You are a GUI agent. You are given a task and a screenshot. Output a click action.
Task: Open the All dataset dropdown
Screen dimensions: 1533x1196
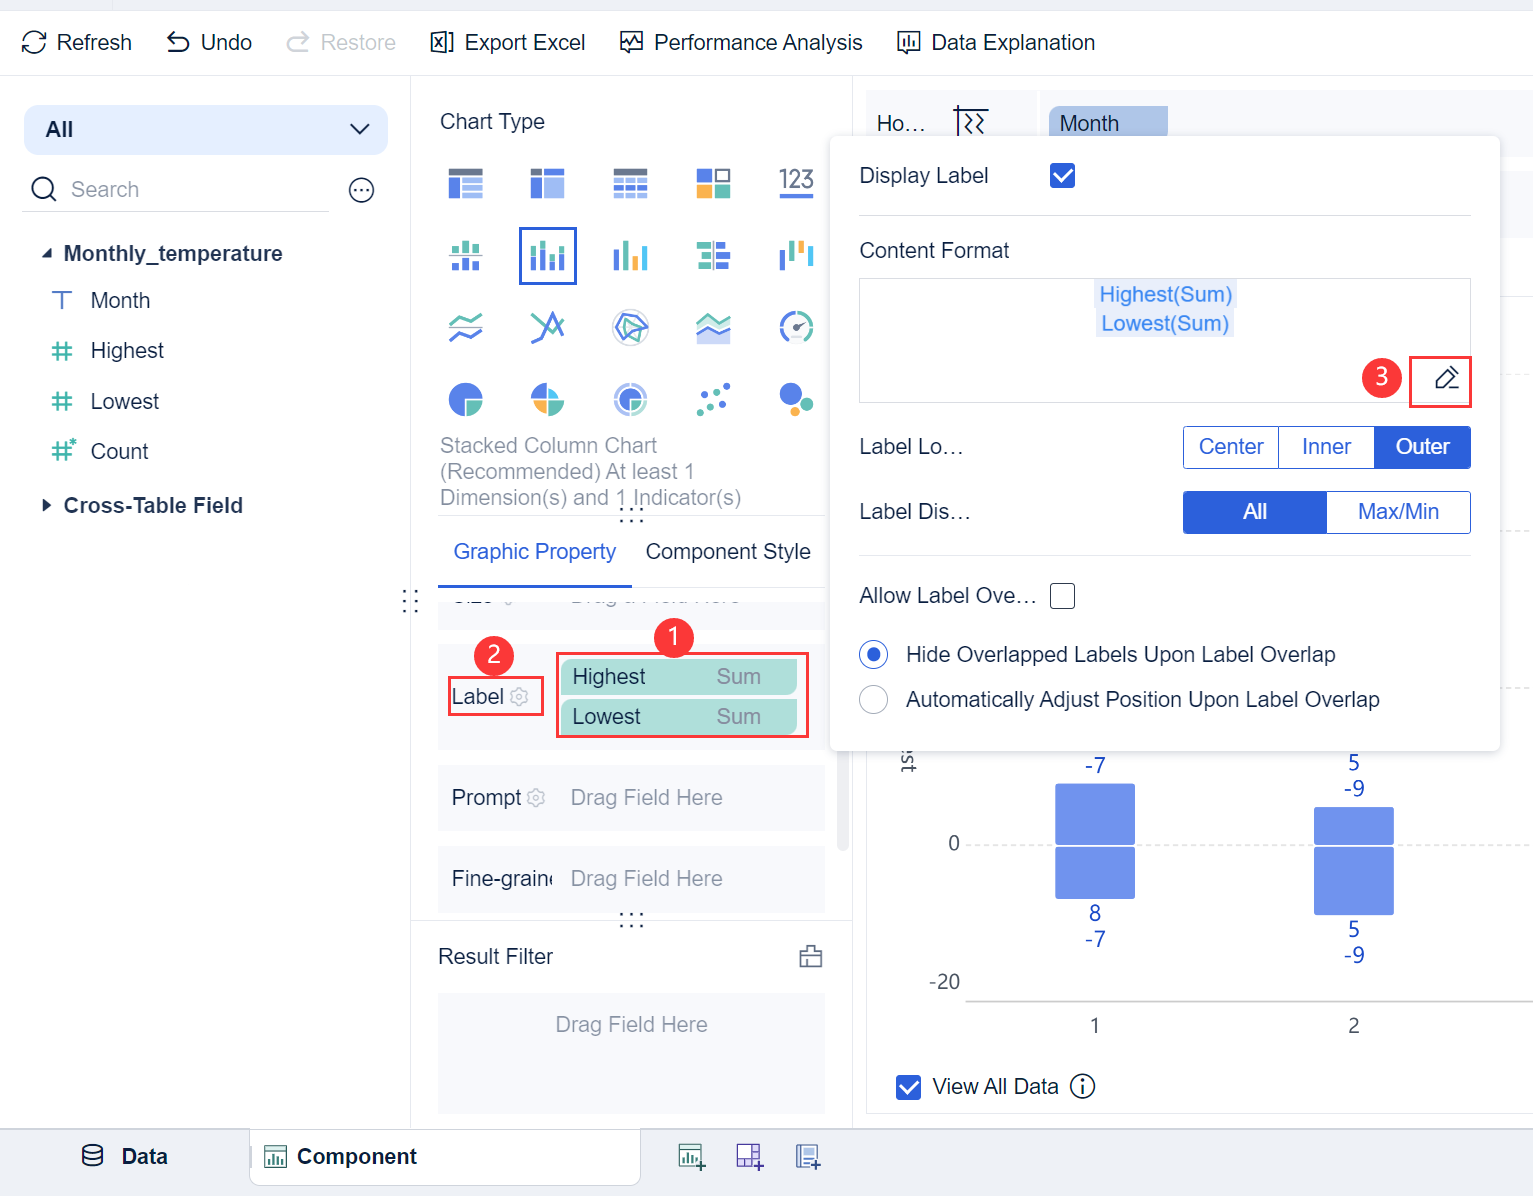206,130
